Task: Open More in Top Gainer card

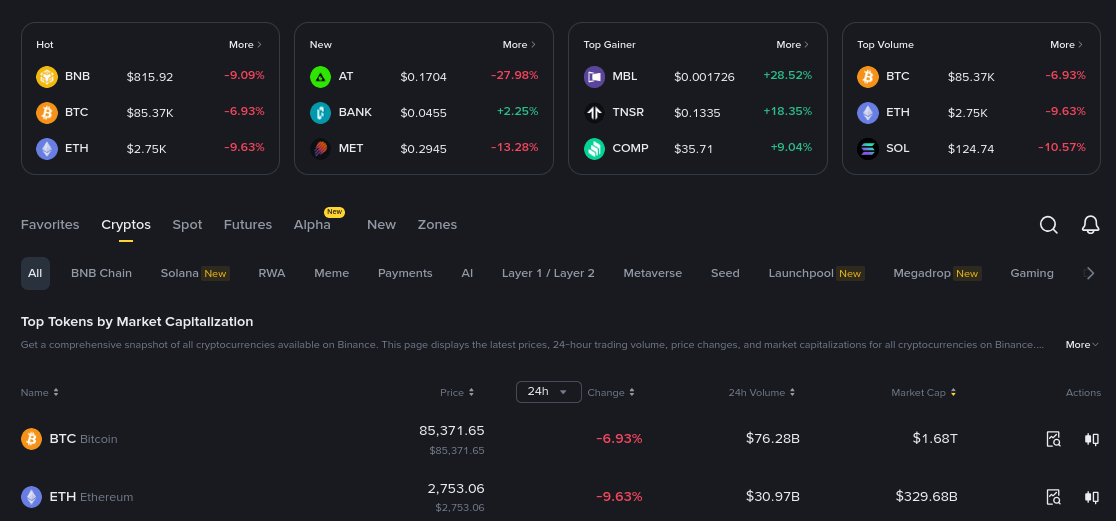Action: click(792, 45)
